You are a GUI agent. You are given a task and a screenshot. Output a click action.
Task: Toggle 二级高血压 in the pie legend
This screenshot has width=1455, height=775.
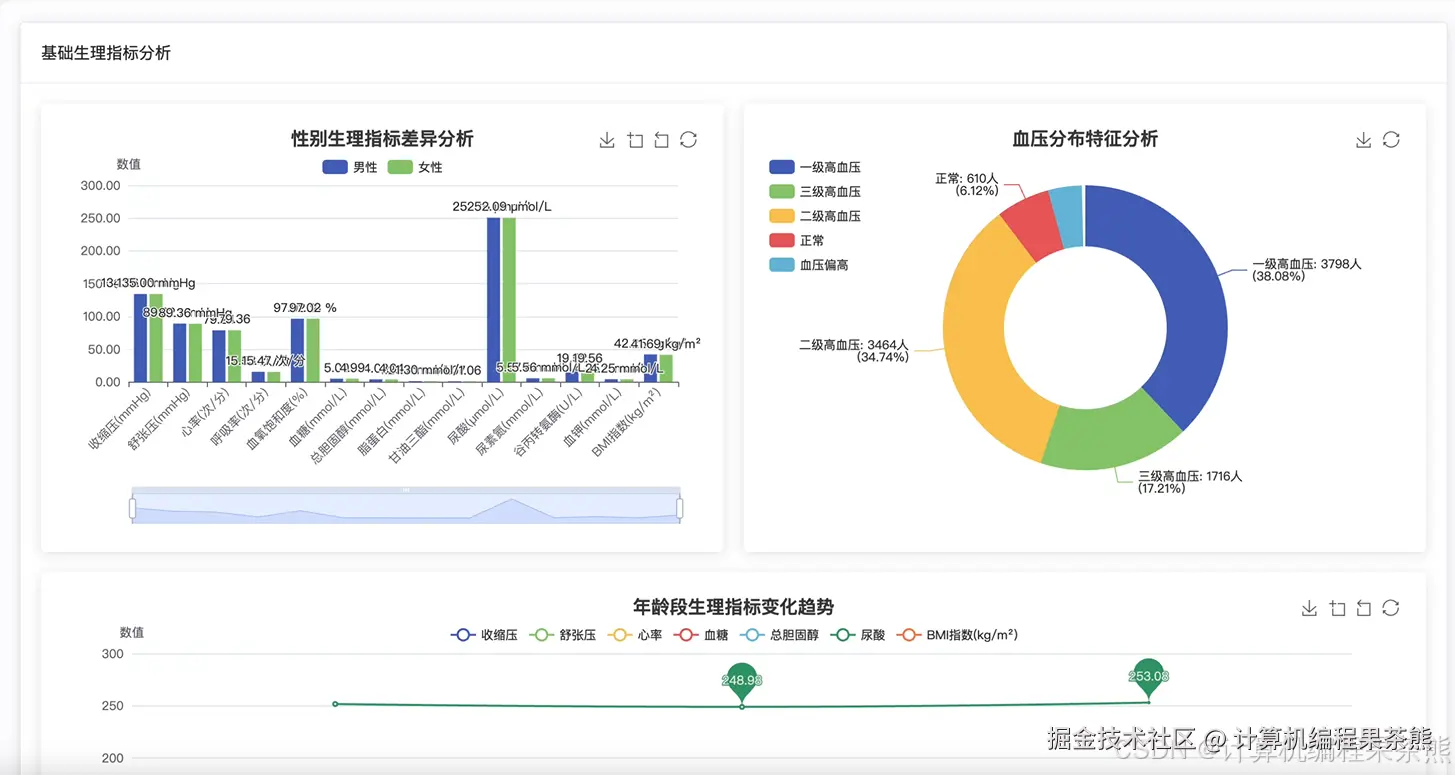(815, 216)
